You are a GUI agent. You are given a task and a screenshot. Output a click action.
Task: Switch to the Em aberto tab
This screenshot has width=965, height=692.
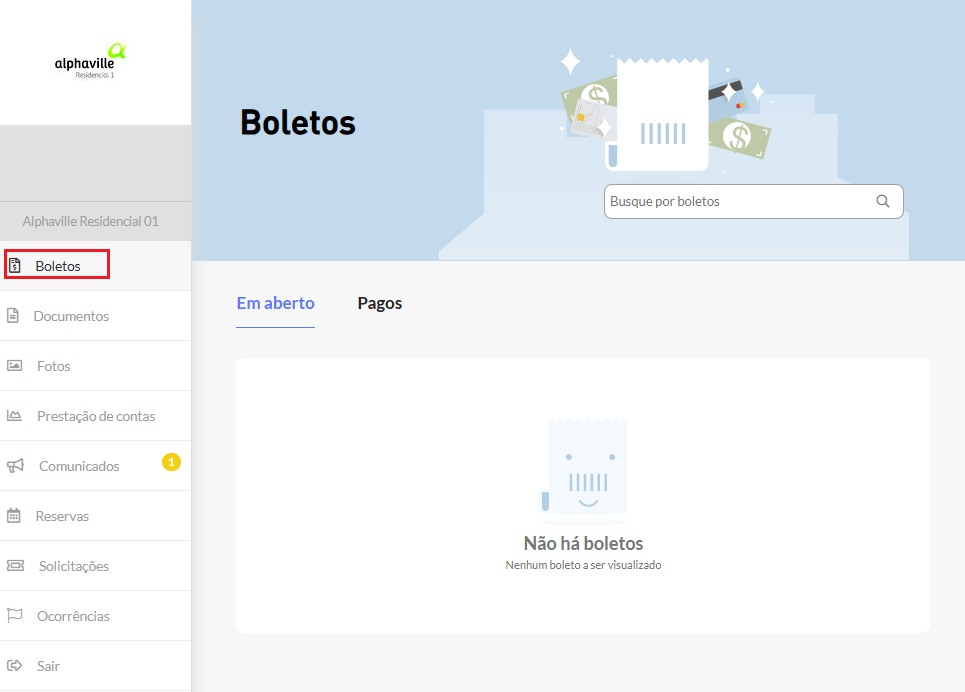click(275, 303)
